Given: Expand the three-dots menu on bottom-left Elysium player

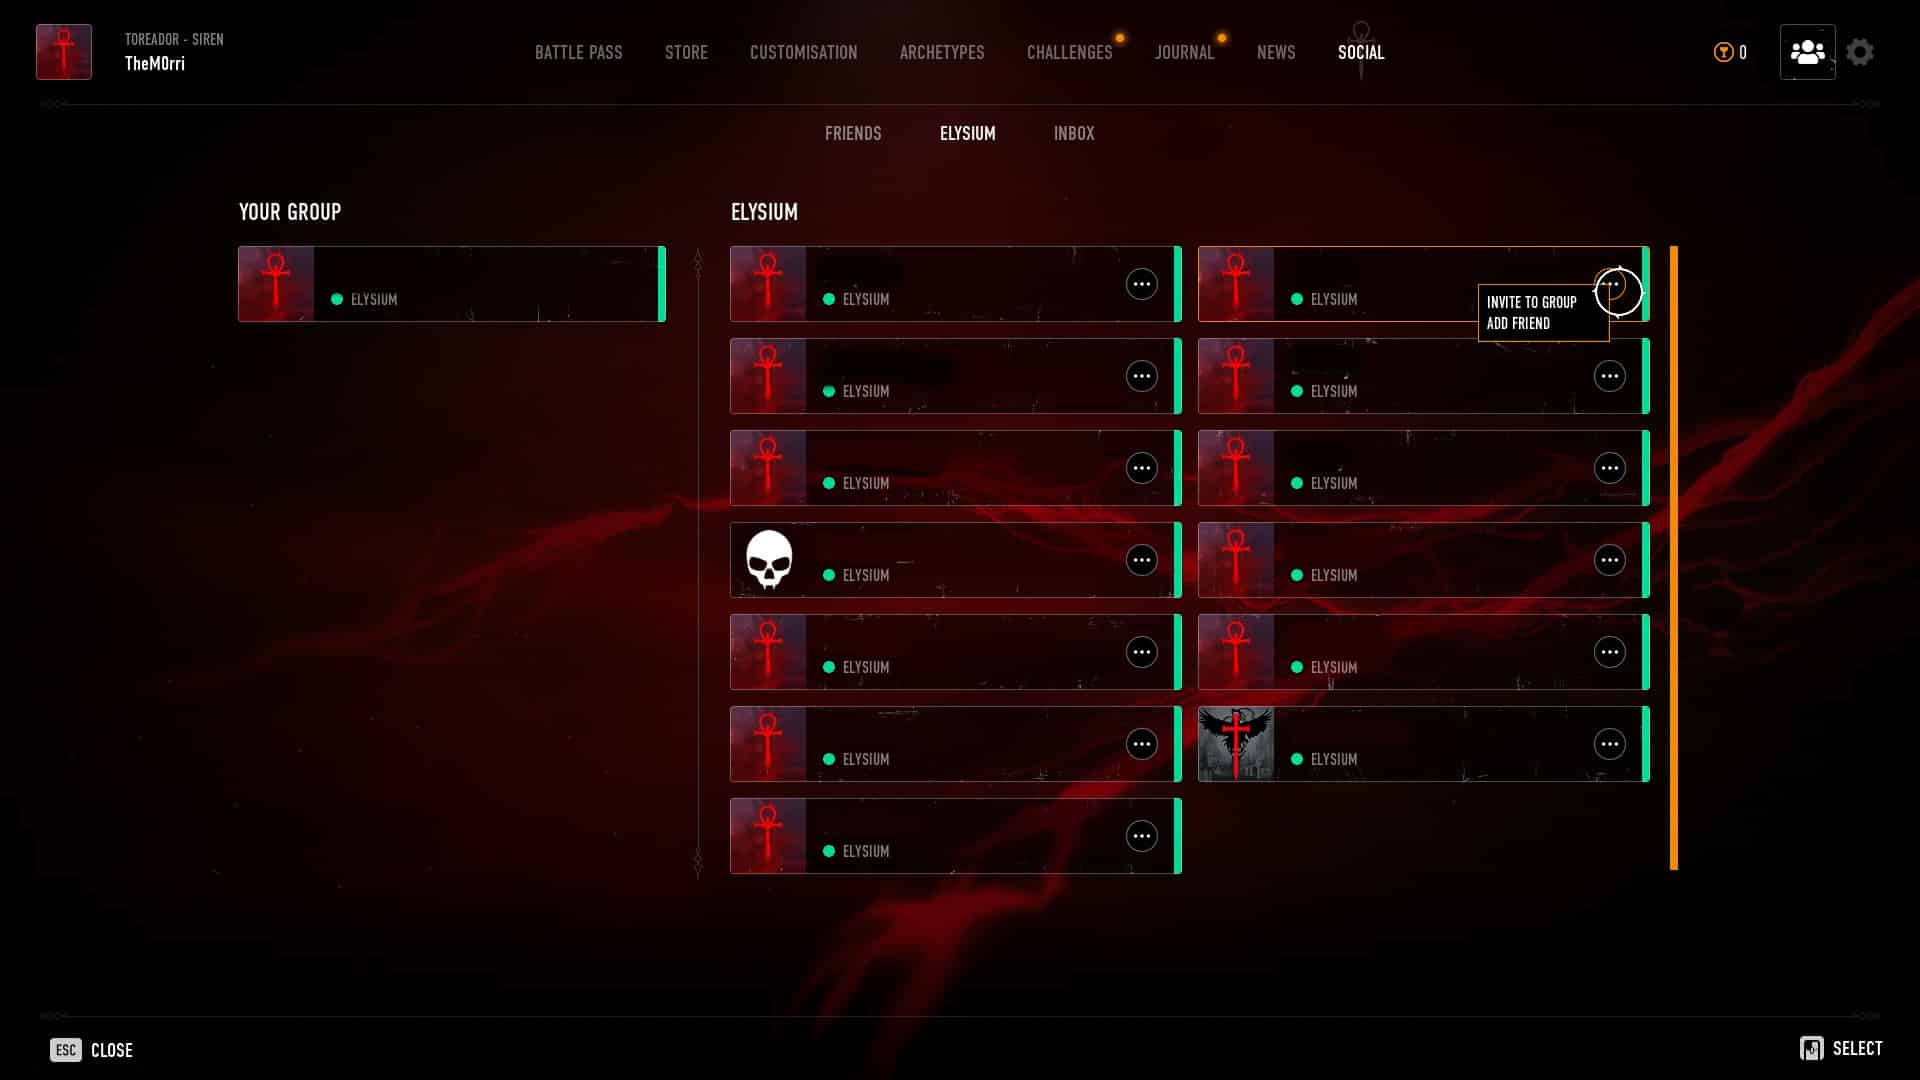Looking at the screenshot, I should pos(1142,836).
